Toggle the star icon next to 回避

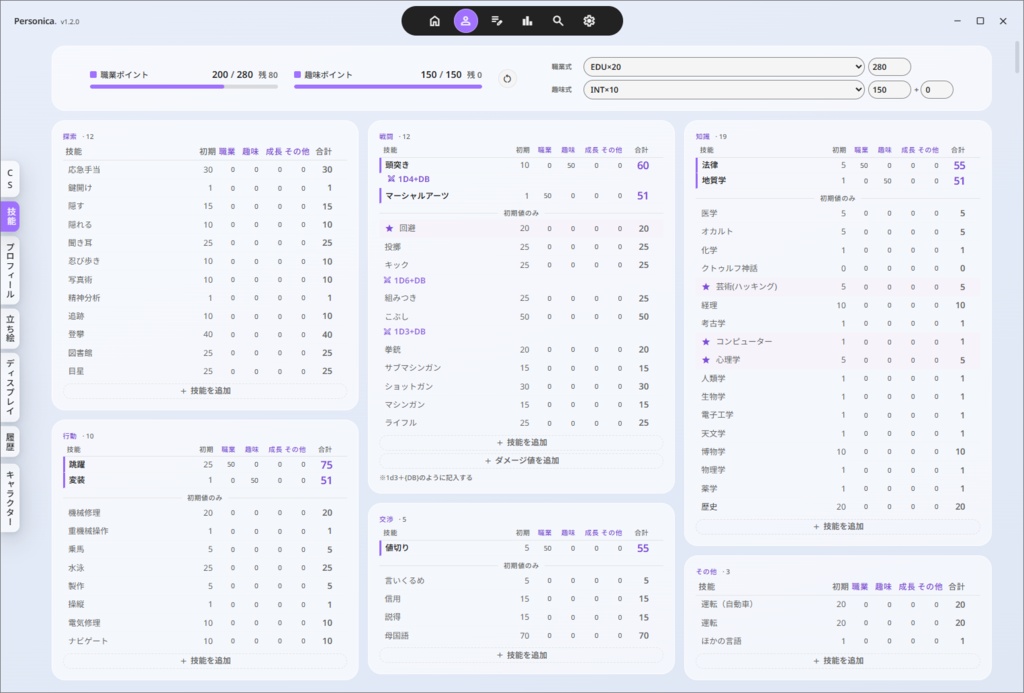(389, 229)
